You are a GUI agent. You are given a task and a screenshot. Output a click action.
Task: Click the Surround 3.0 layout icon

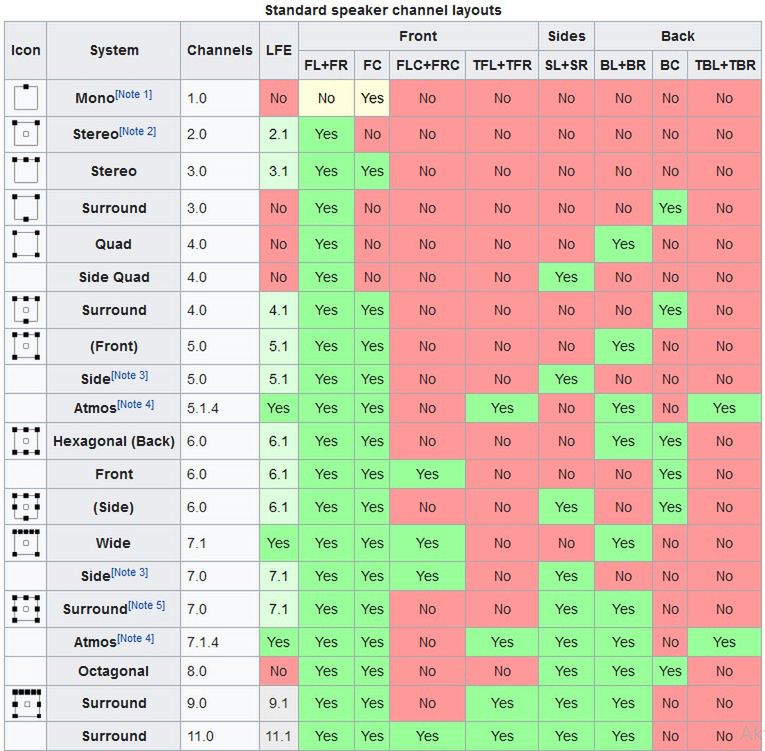(x=26, y=207)
